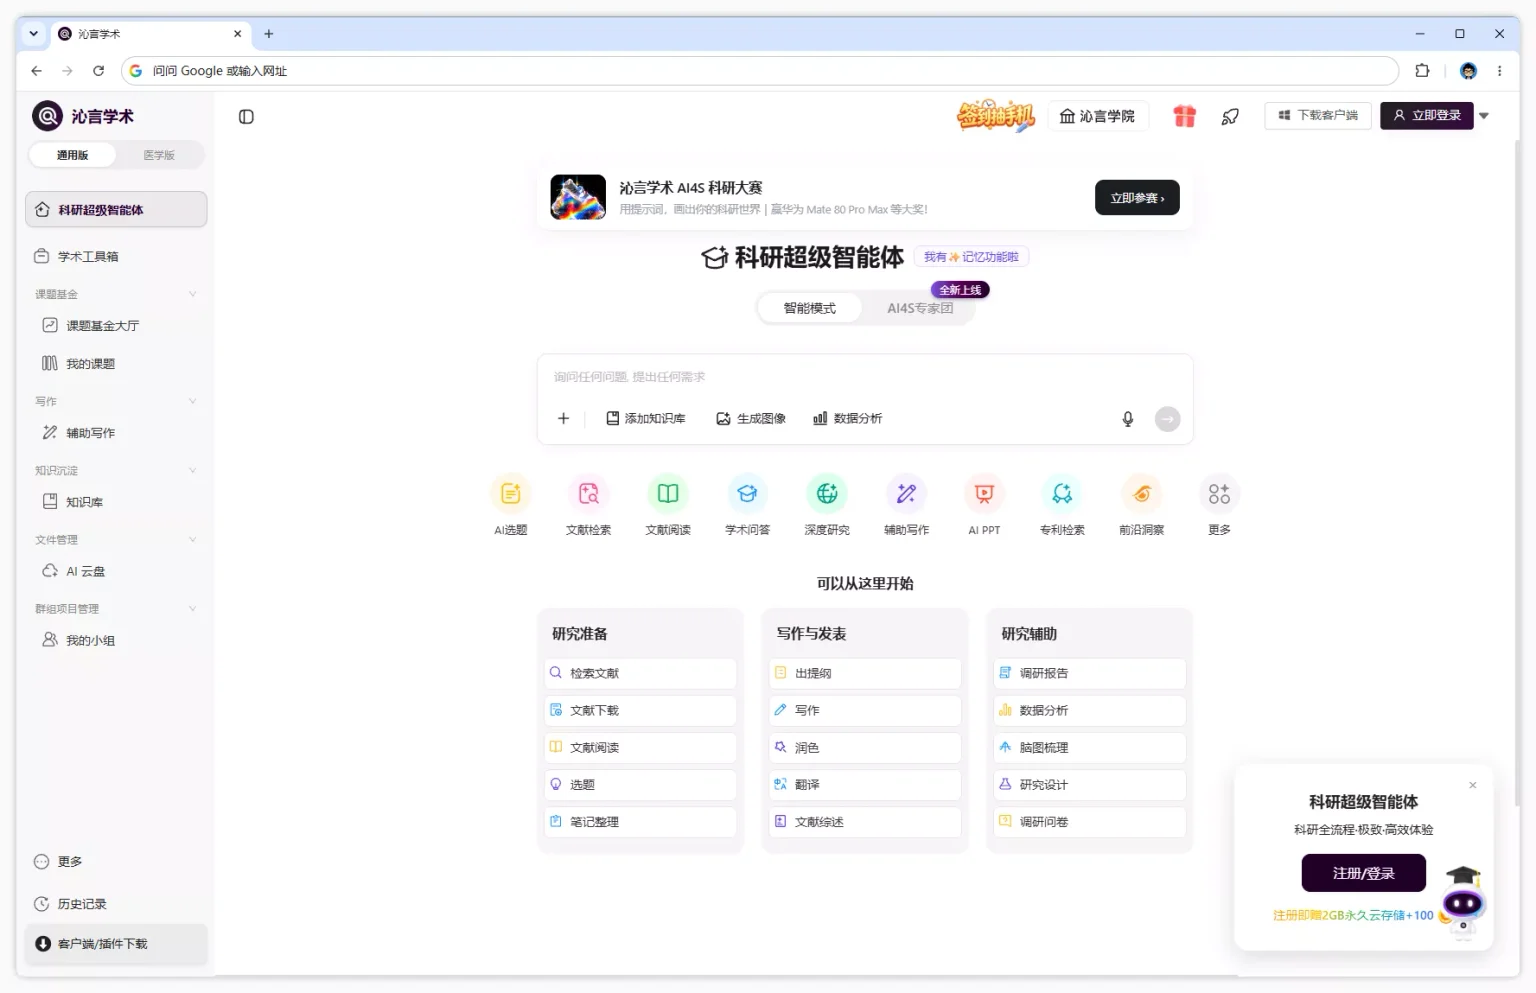The image size is (1536, 993).
Task: Open the 专利检索 icon
Action: point(1062,494)
